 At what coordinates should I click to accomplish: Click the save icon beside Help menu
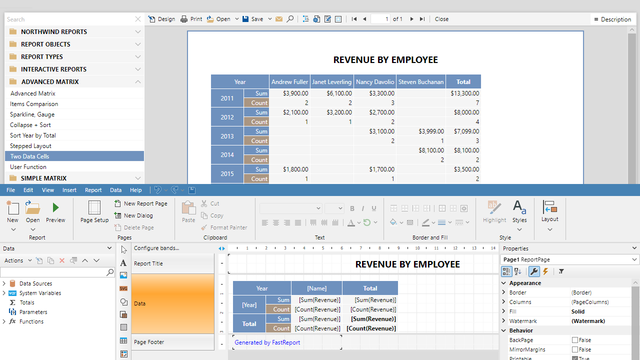tap(192, 190)
